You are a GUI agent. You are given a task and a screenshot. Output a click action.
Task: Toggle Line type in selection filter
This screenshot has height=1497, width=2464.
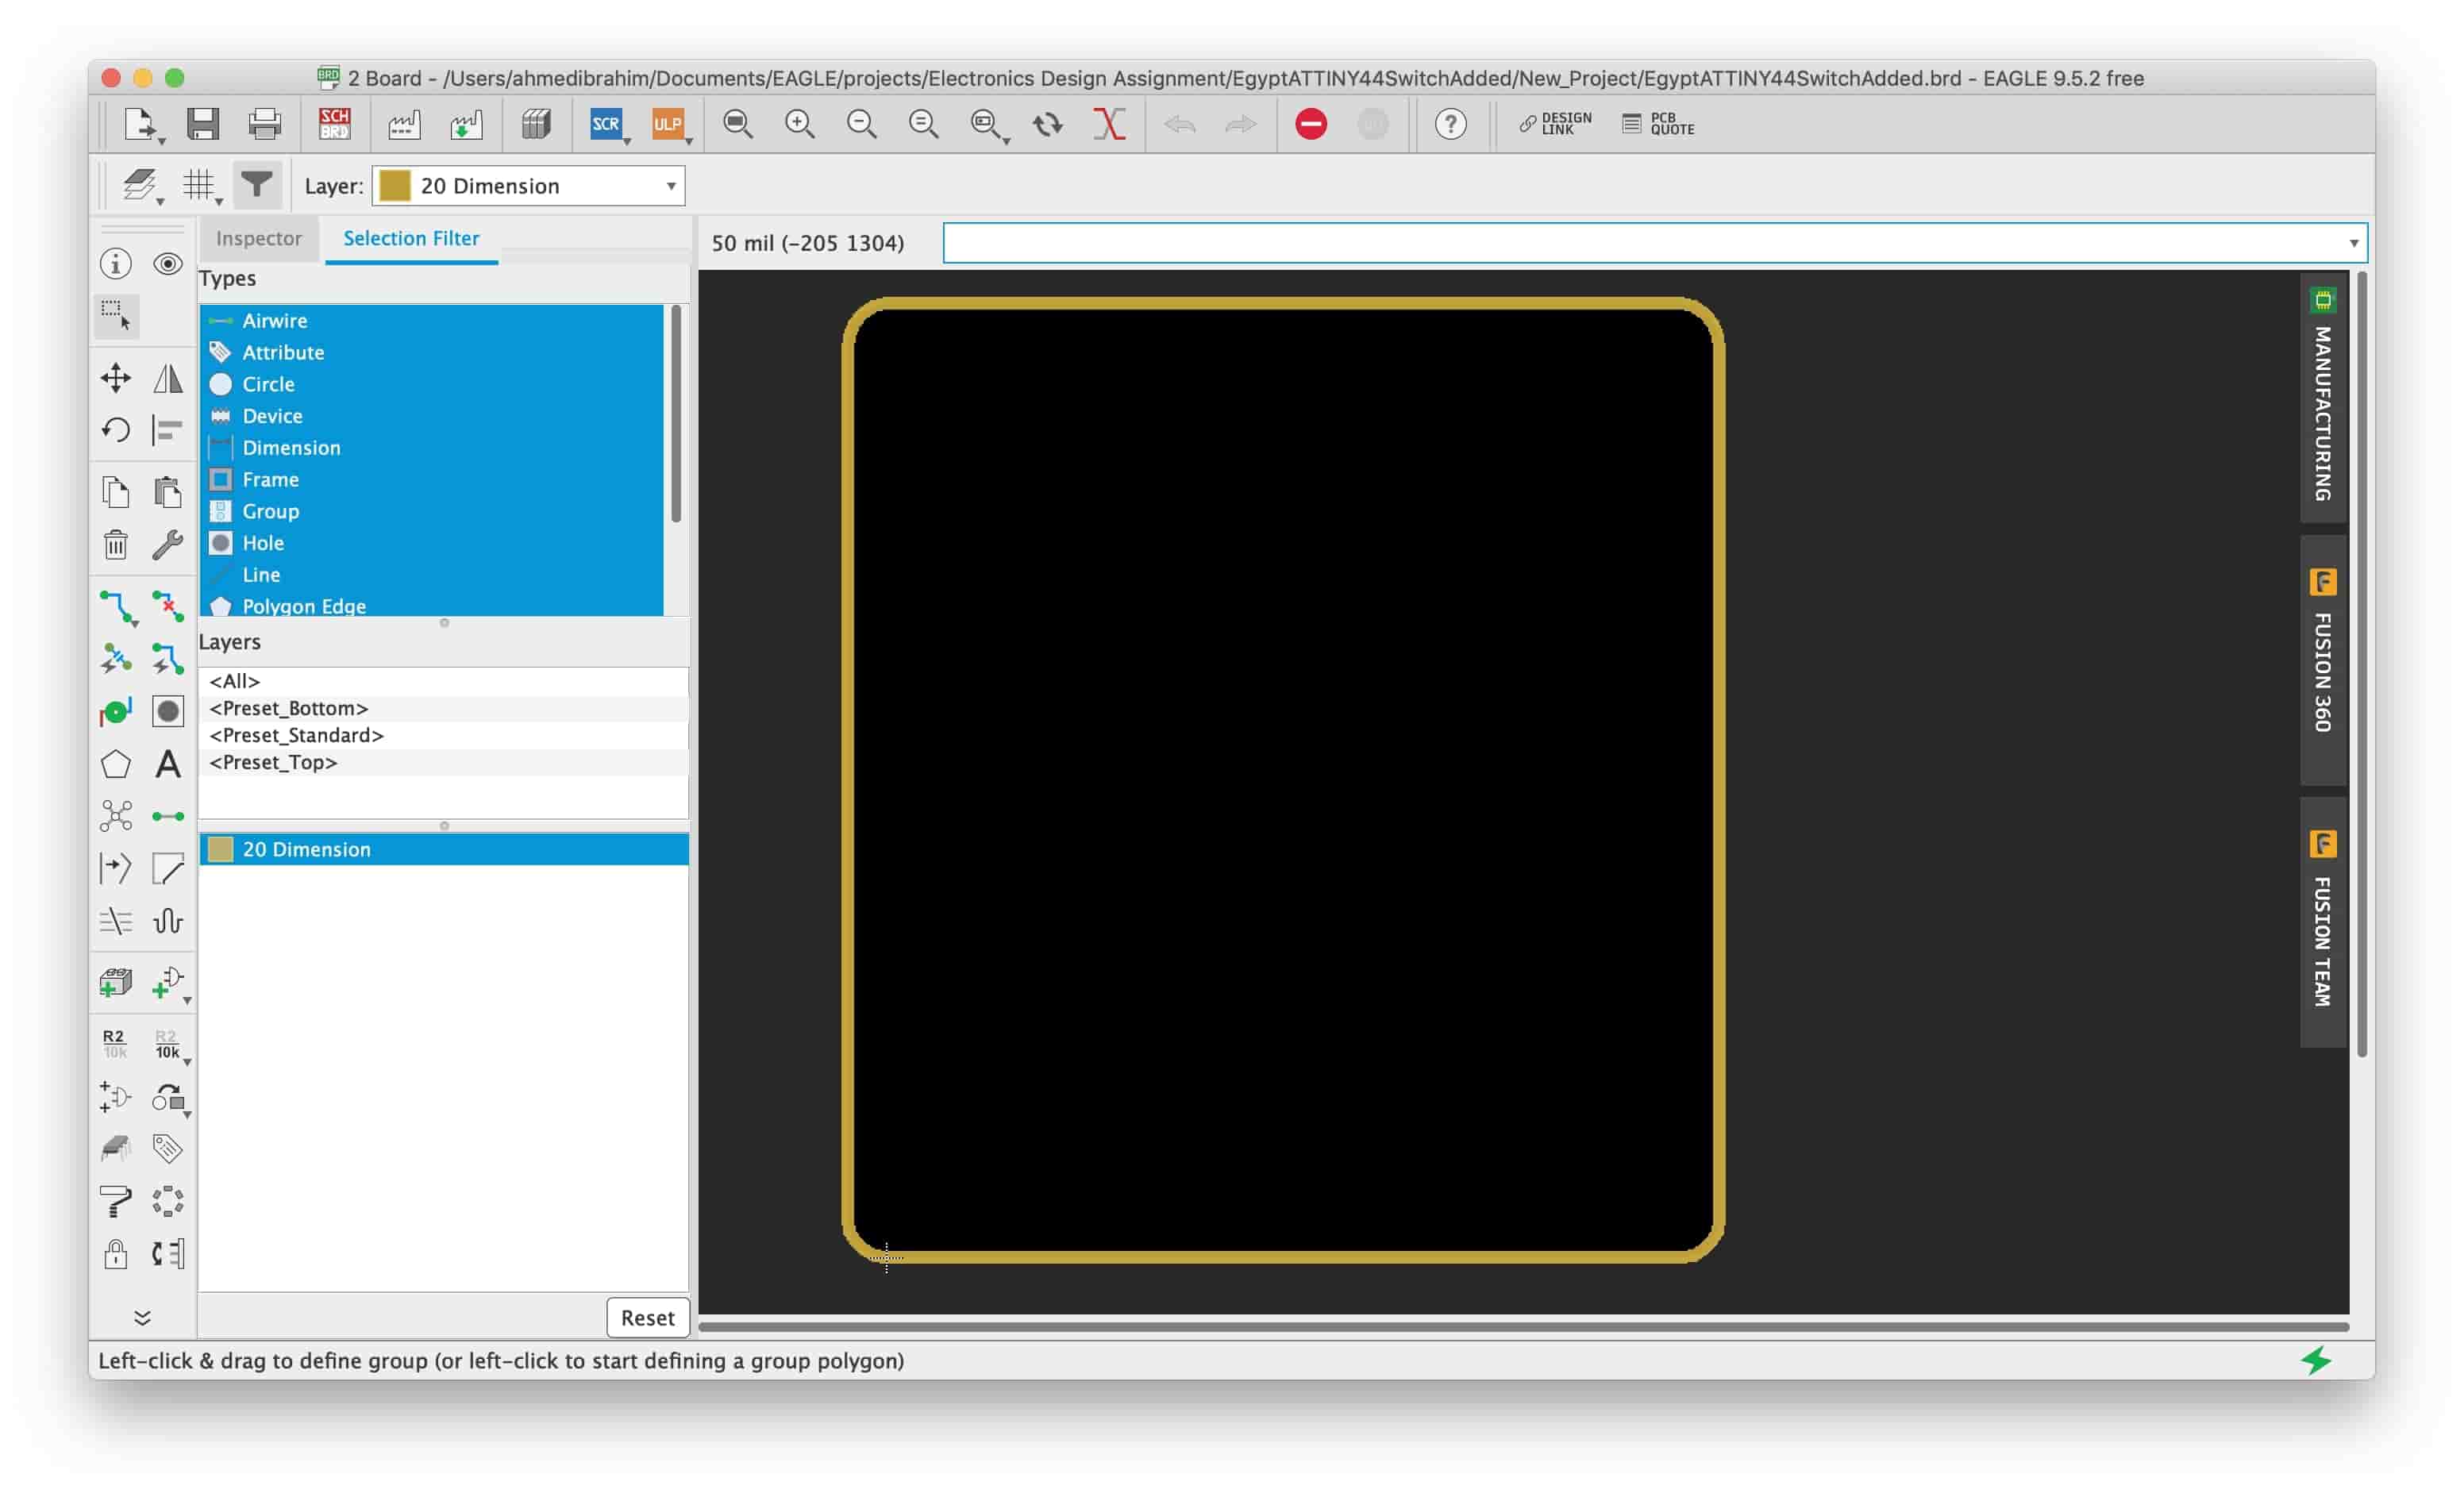[x=259, y=573]
